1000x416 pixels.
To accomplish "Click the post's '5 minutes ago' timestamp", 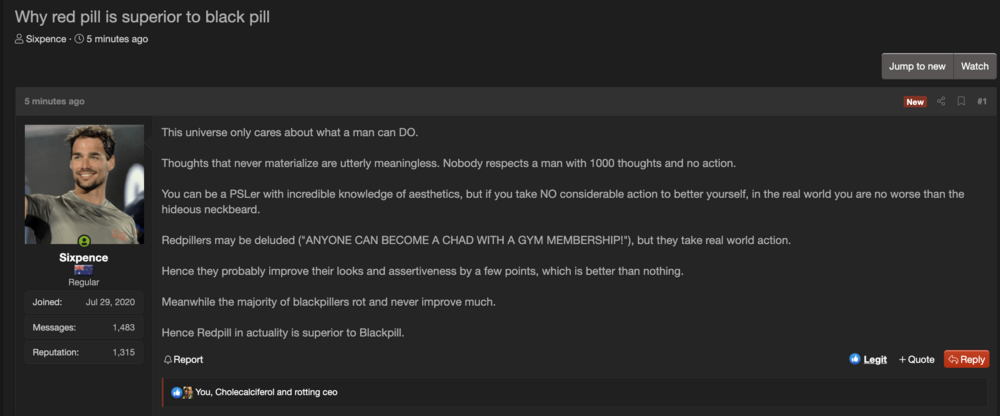I will 54,101.
